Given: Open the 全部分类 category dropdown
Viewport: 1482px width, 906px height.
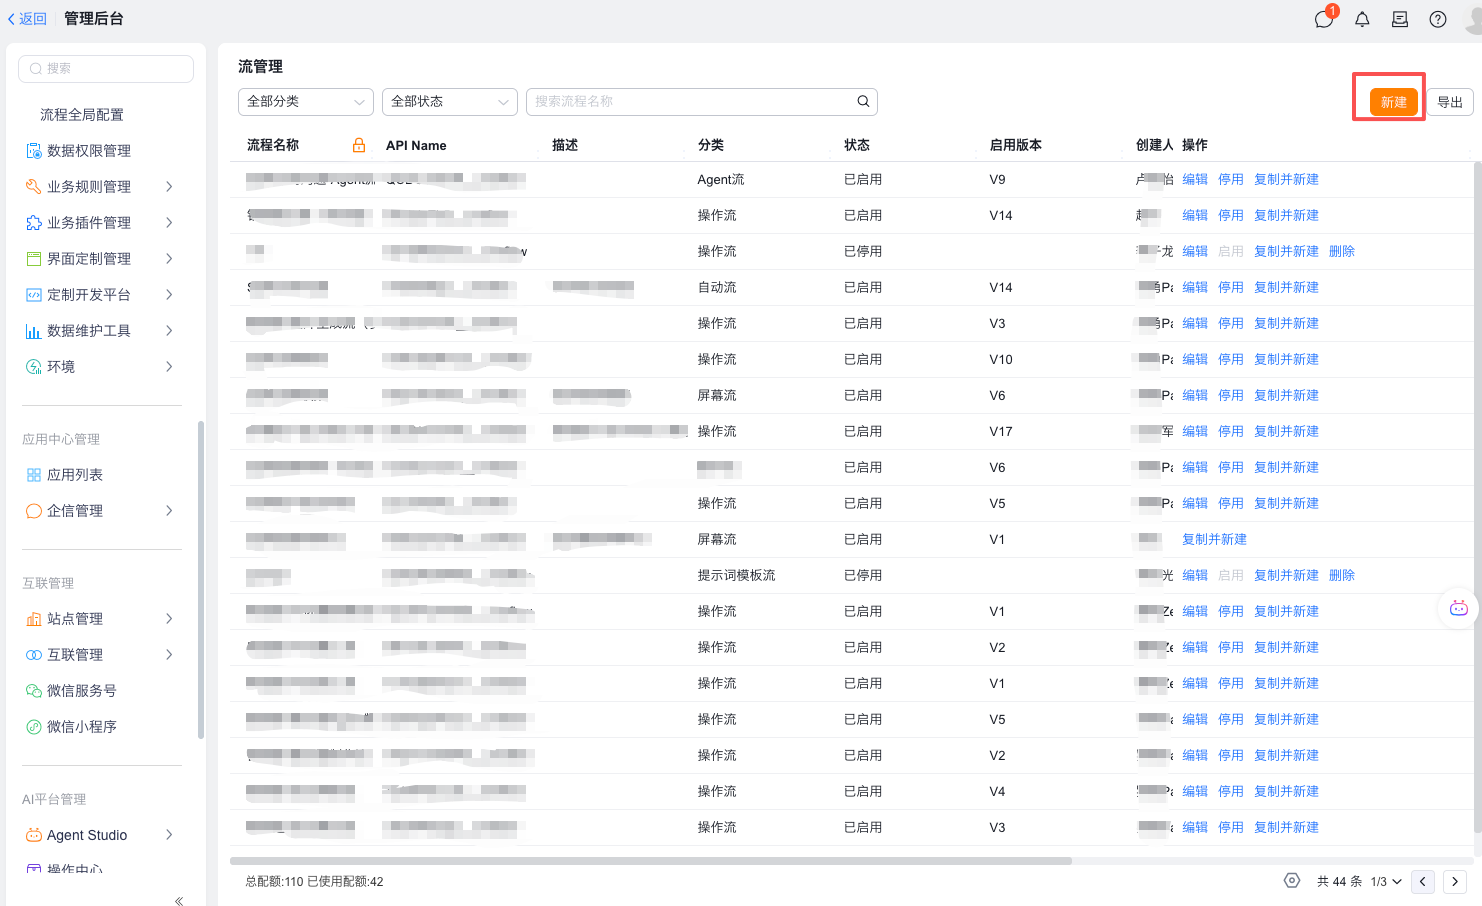Looking at the screenshot, I should click(x=305, y=102).
